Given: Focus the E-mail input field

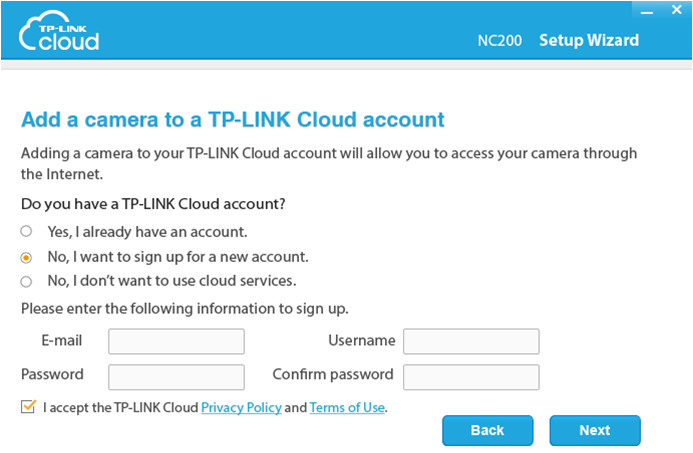Looking at the screenshot, I should point(176,341).
